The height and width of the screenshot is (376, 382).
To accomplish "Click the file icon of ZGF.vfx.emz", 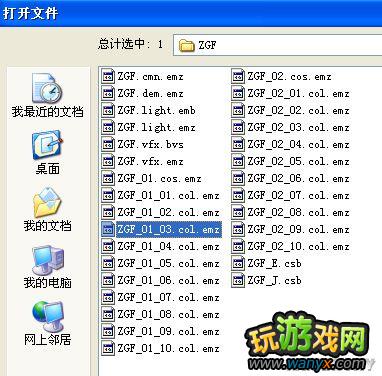I will [x=108, y=161].
